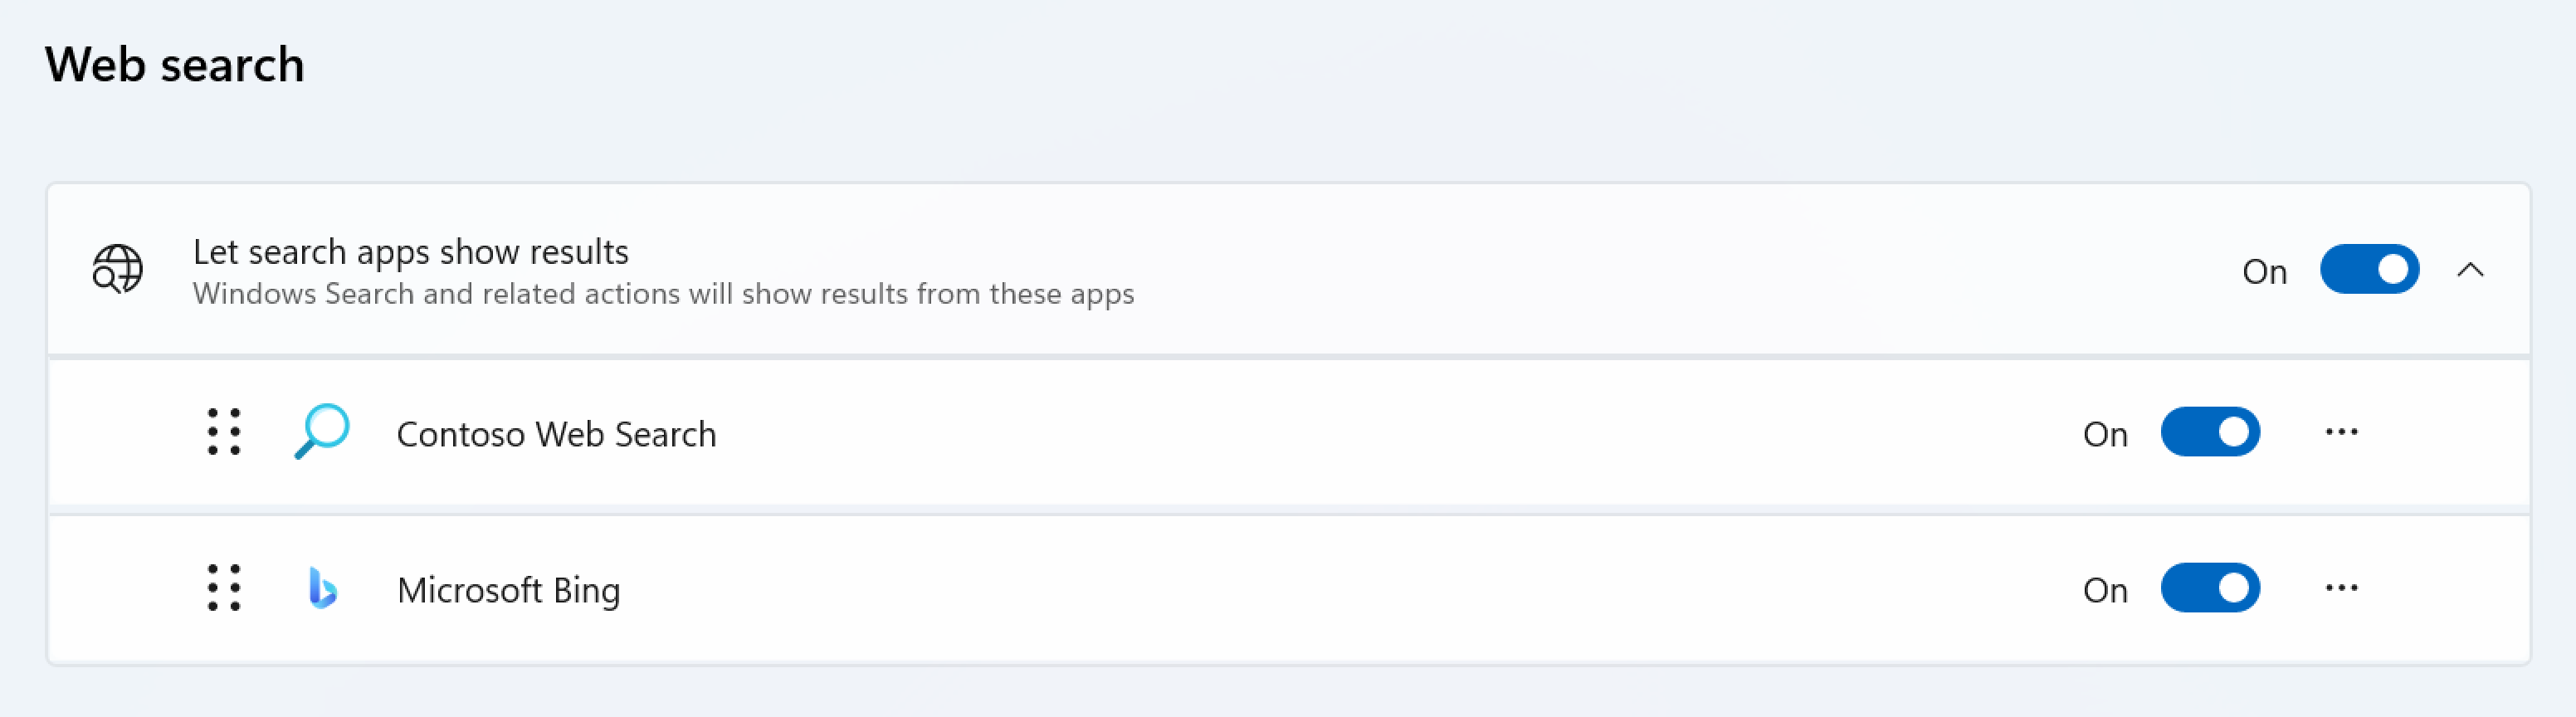Turn off the Microsoft Bing toggle
2576x717 pixels.
pyautogui.click(x=2209, y=588)
